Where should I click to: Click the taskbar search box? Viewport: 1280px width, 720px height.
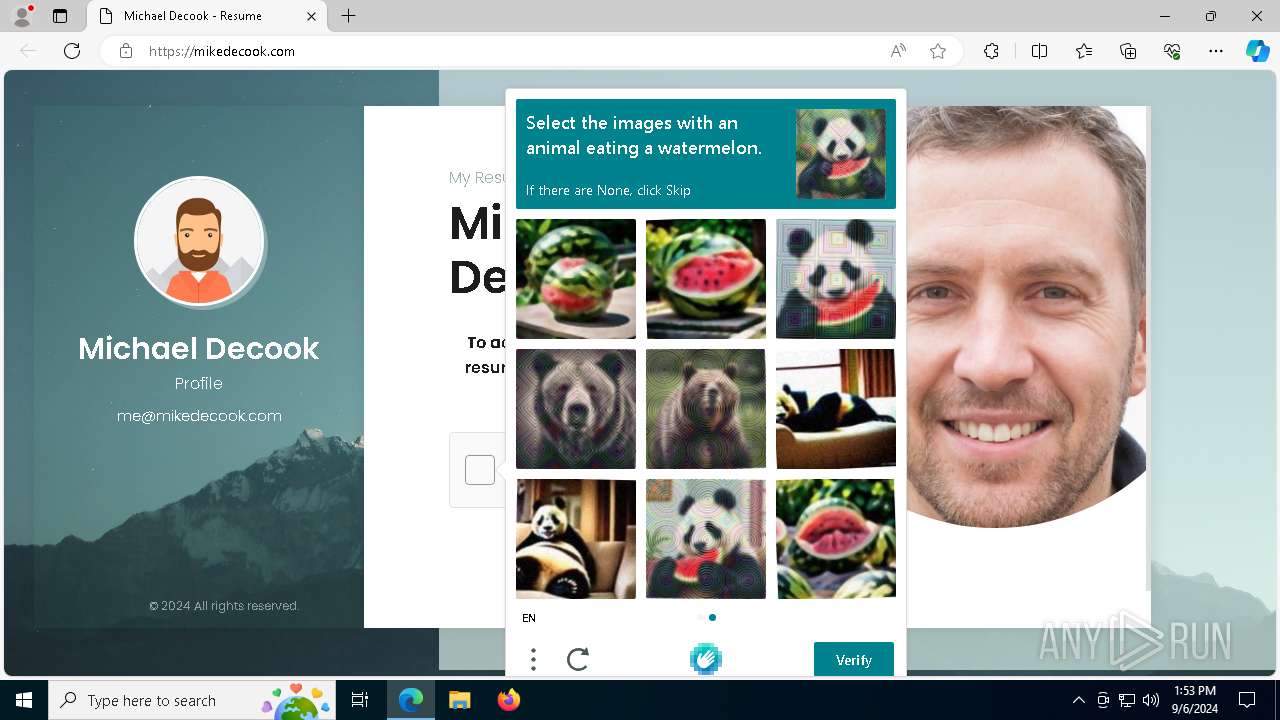(192, 700)
